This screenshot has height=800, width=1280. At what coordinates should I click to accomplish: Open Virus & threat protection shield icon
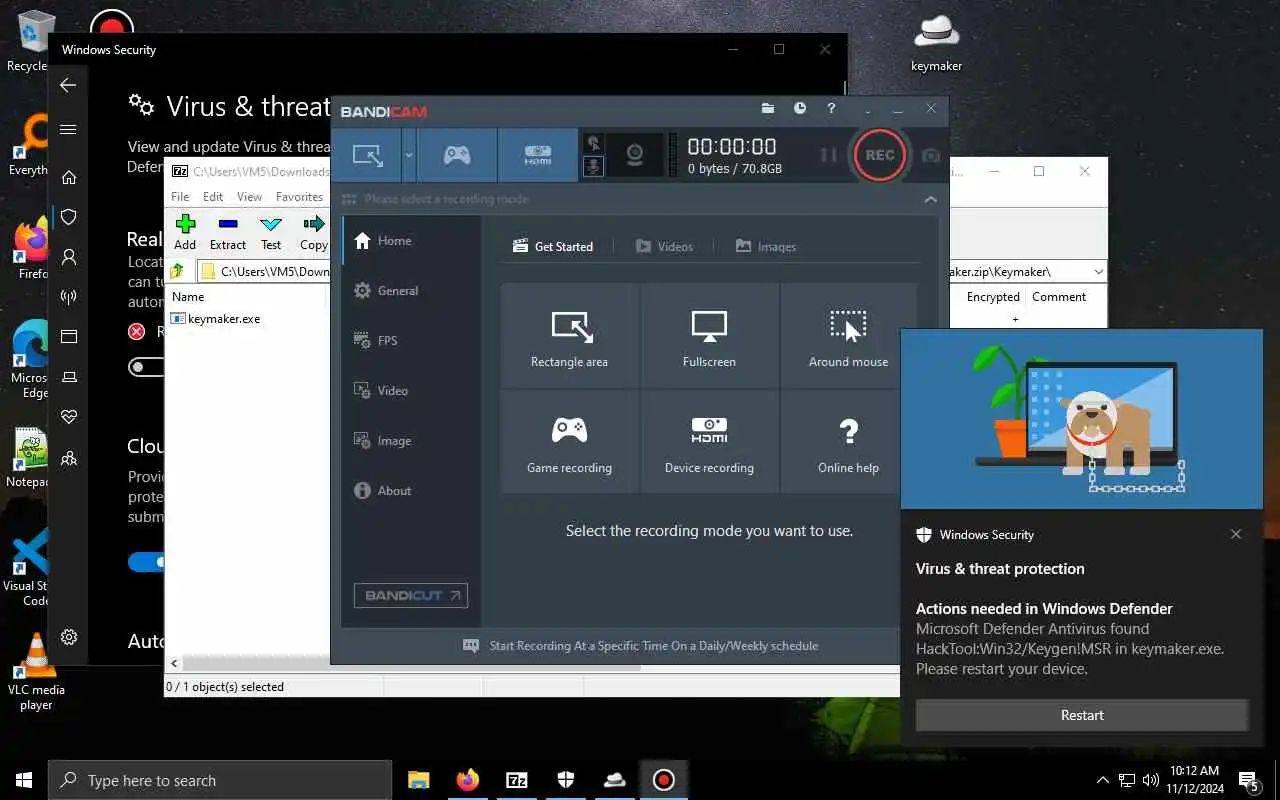[69, 217]
